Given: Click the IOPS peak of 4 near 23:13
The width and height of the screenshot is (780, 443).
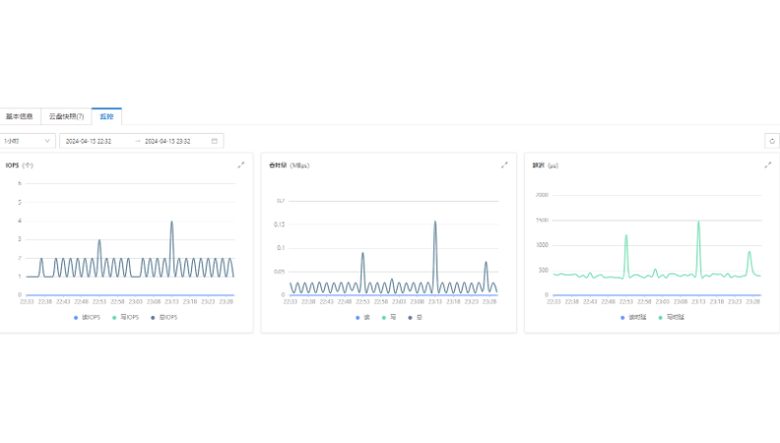Looking at the screenshot, I should point(172,222).
